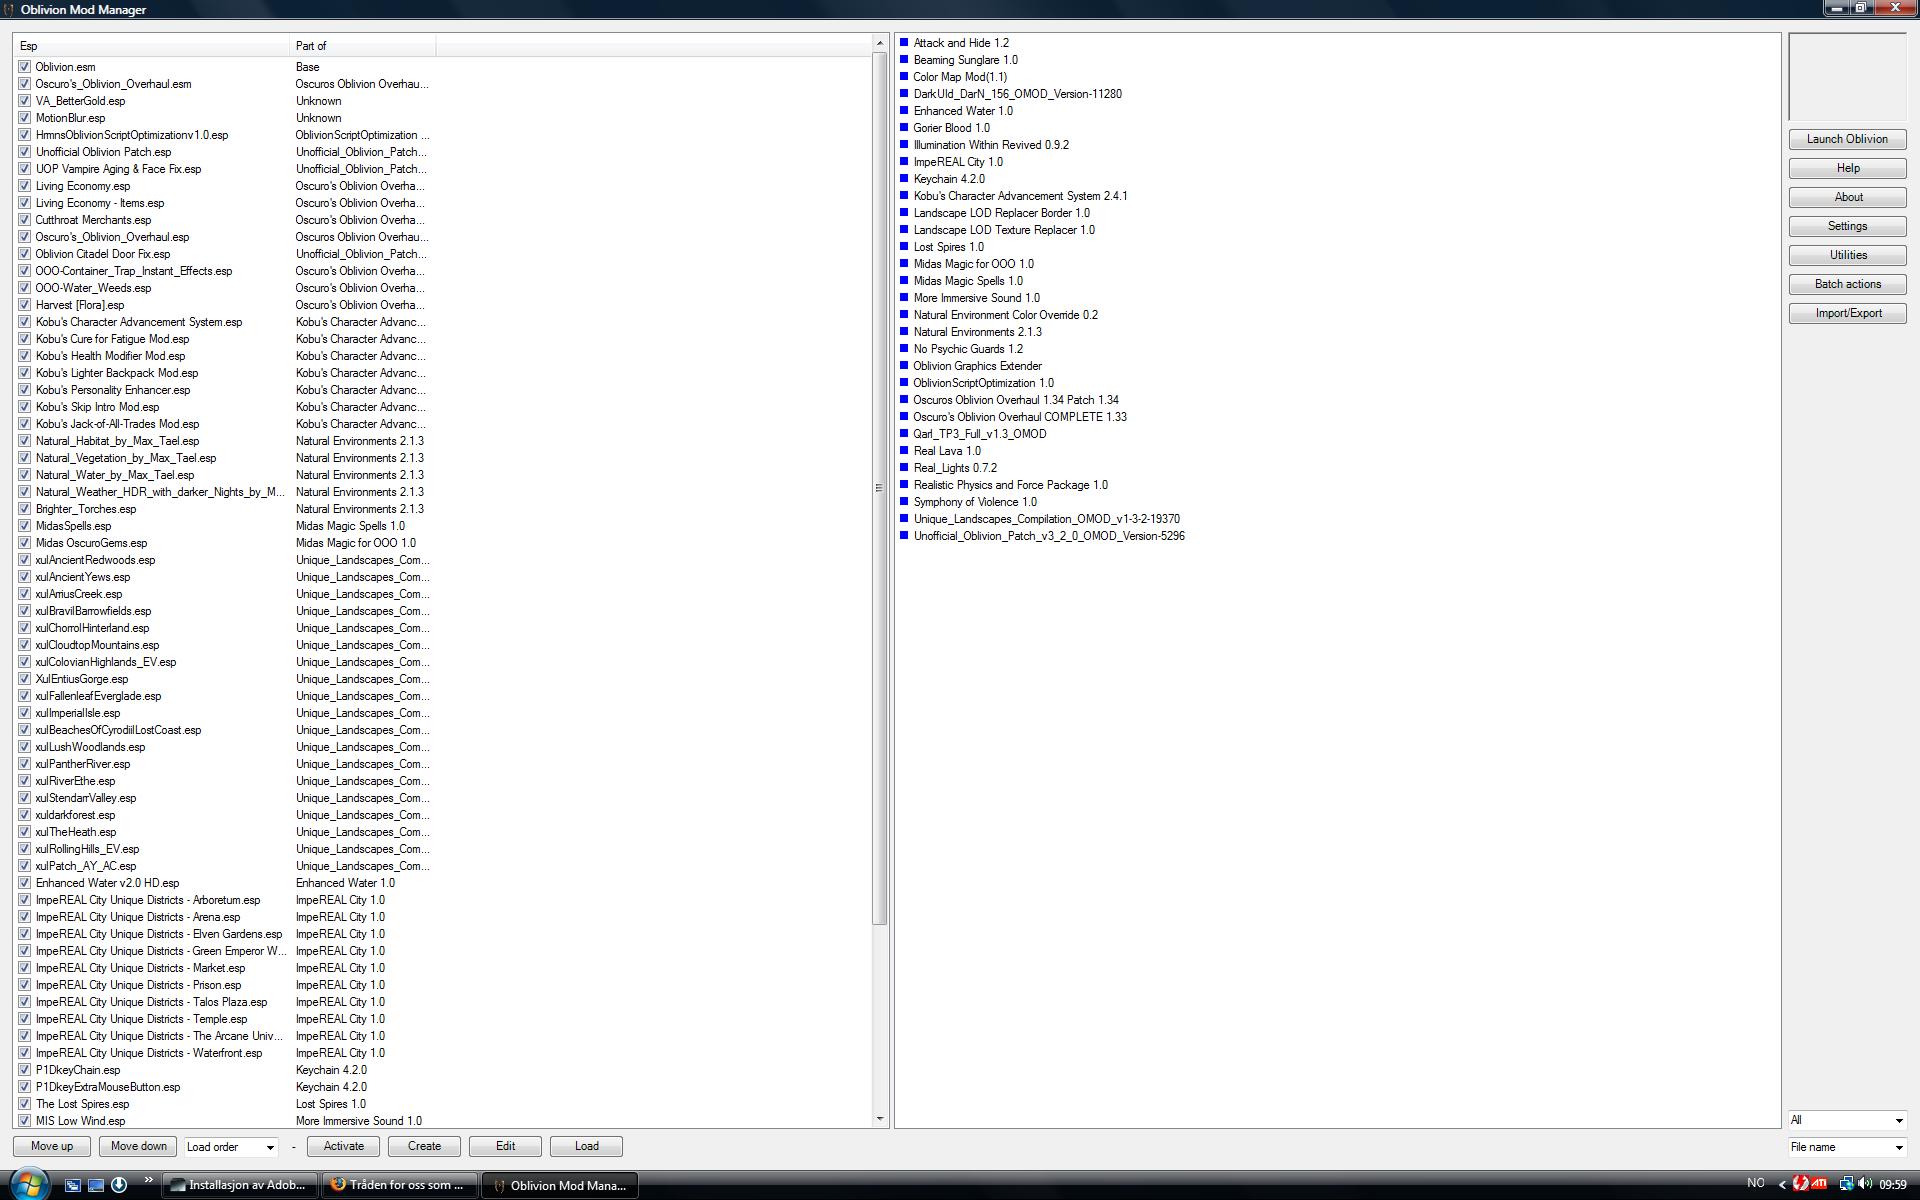Select Oblivion Mod Manager taskbar button
Screen dimensions: 1920x1200
pyautogui.click(x=560, y=1185)
